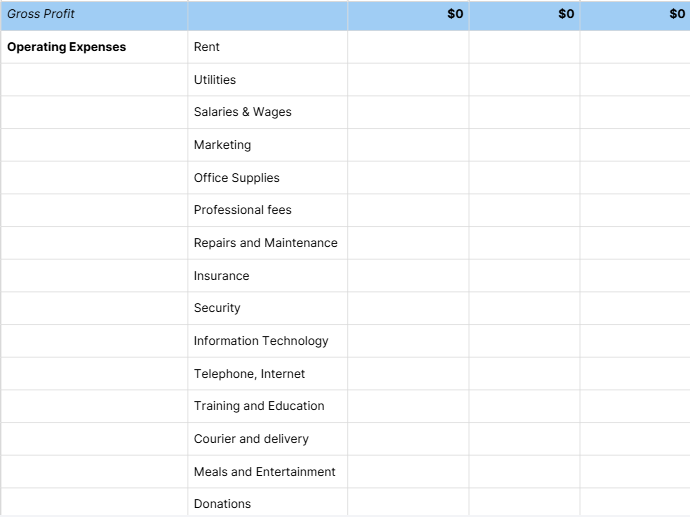690x517 pixels.
Task: Select the Training and Education cell
Action: coord(268,406)
